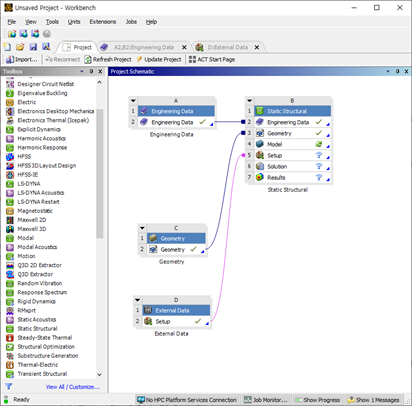Pick the Electric analysis system icon
412x406 pixels.
(x=10, y=102)
